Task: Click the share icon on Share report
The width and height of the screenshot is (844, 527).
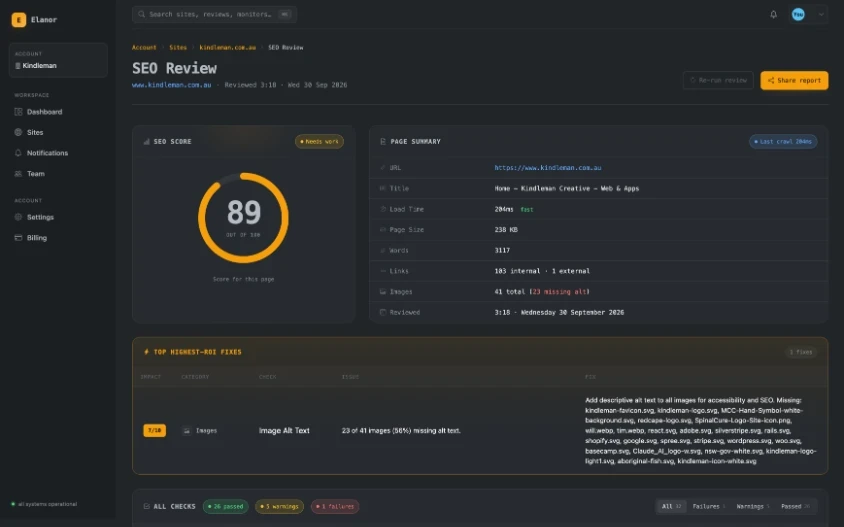Action: [771, 81]
